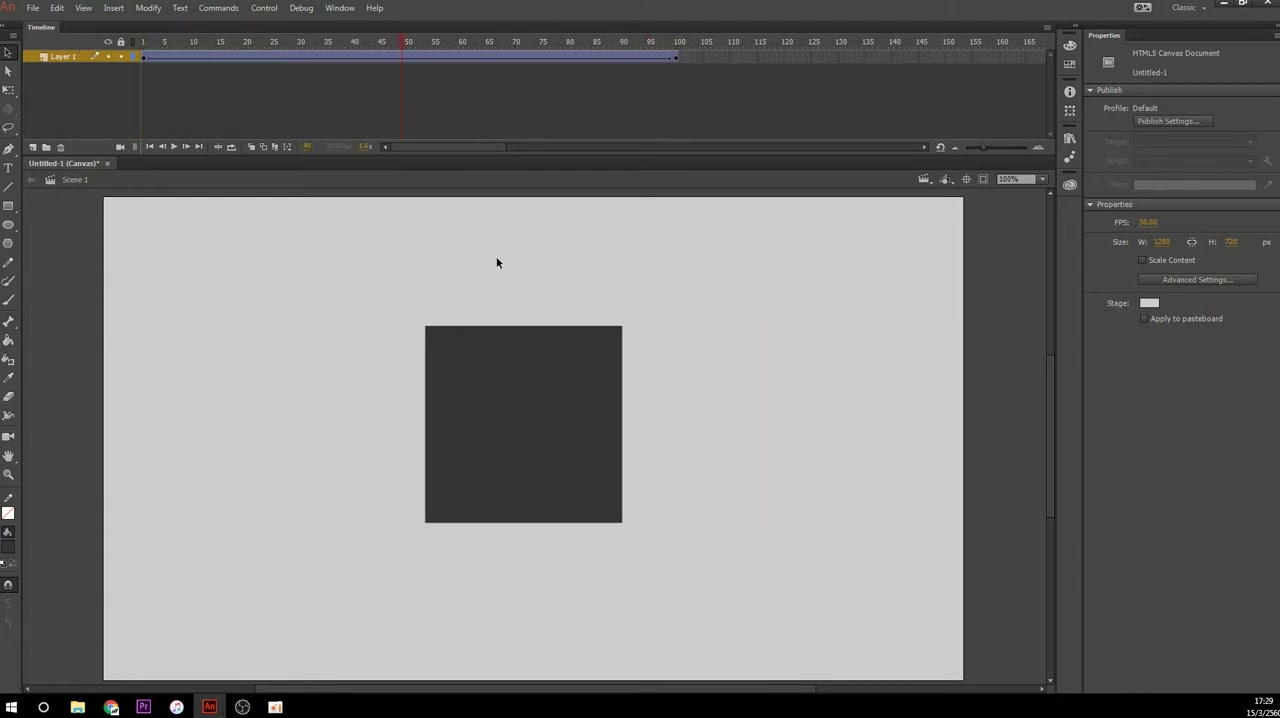Viewport: 1280px width, 718px height.
Task: Open the Edit Scene dropdown
Action: pyautogui.click(x=925, y=179)
